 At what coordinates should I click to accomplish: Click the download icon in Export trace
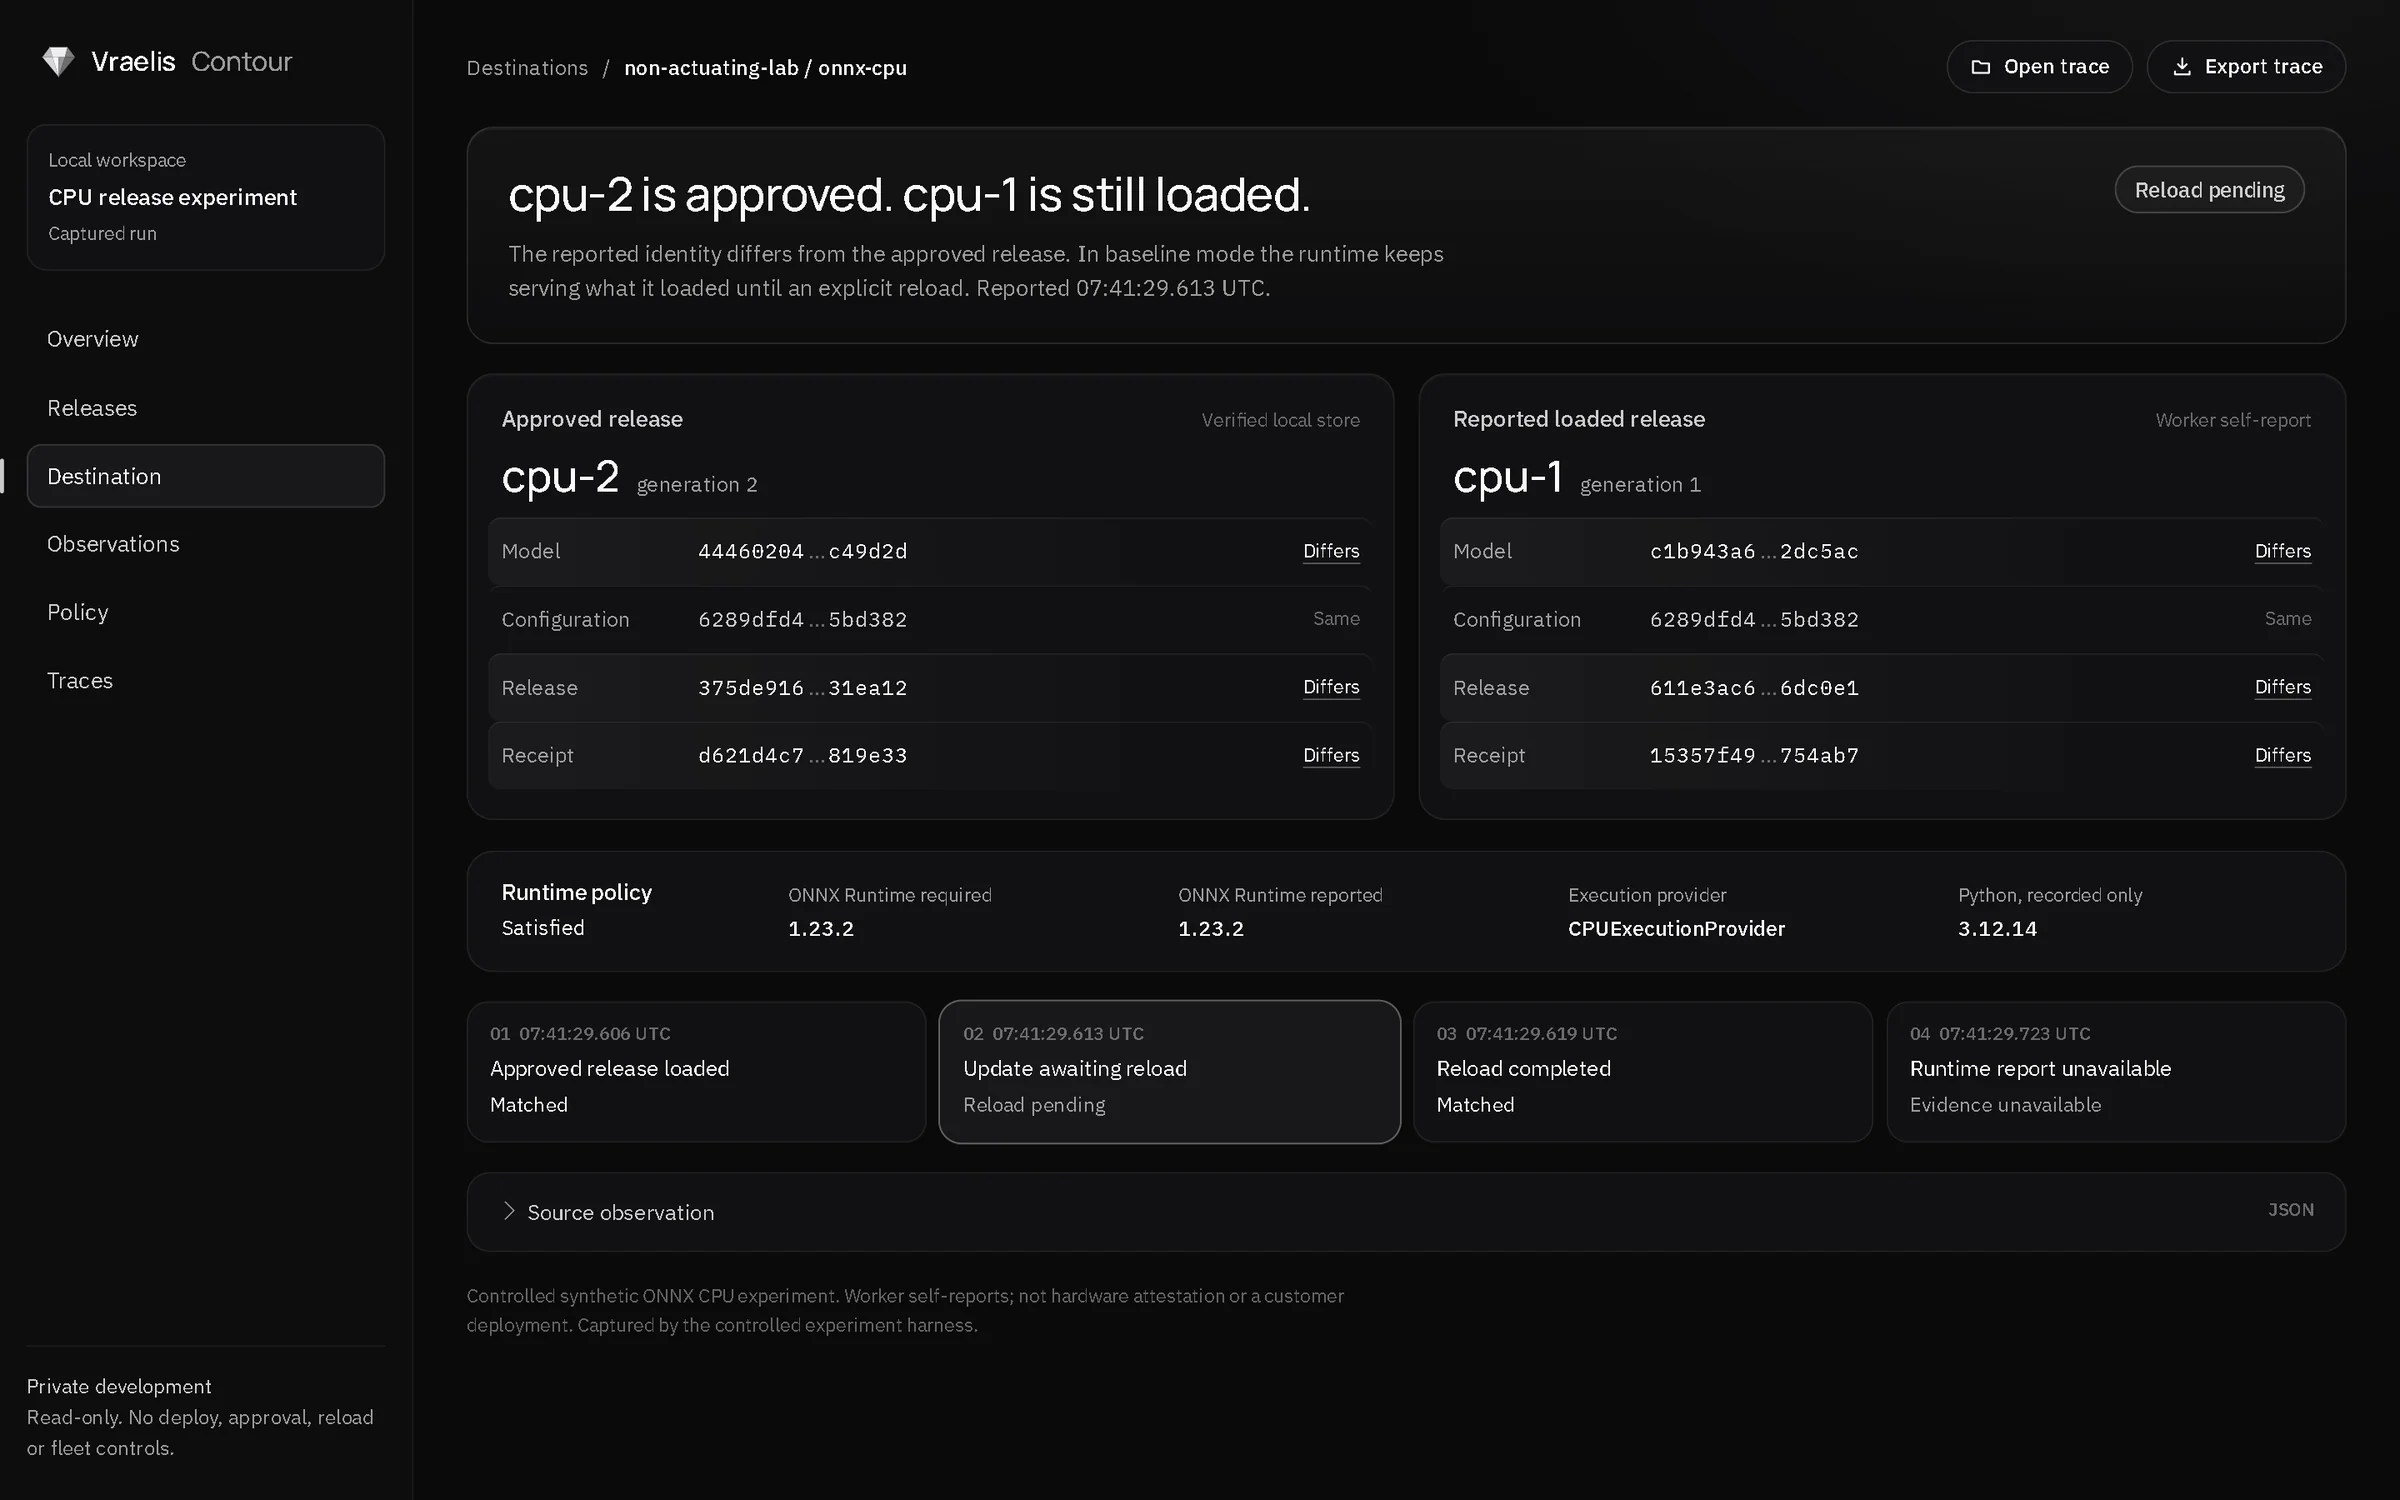(2182, 67)
